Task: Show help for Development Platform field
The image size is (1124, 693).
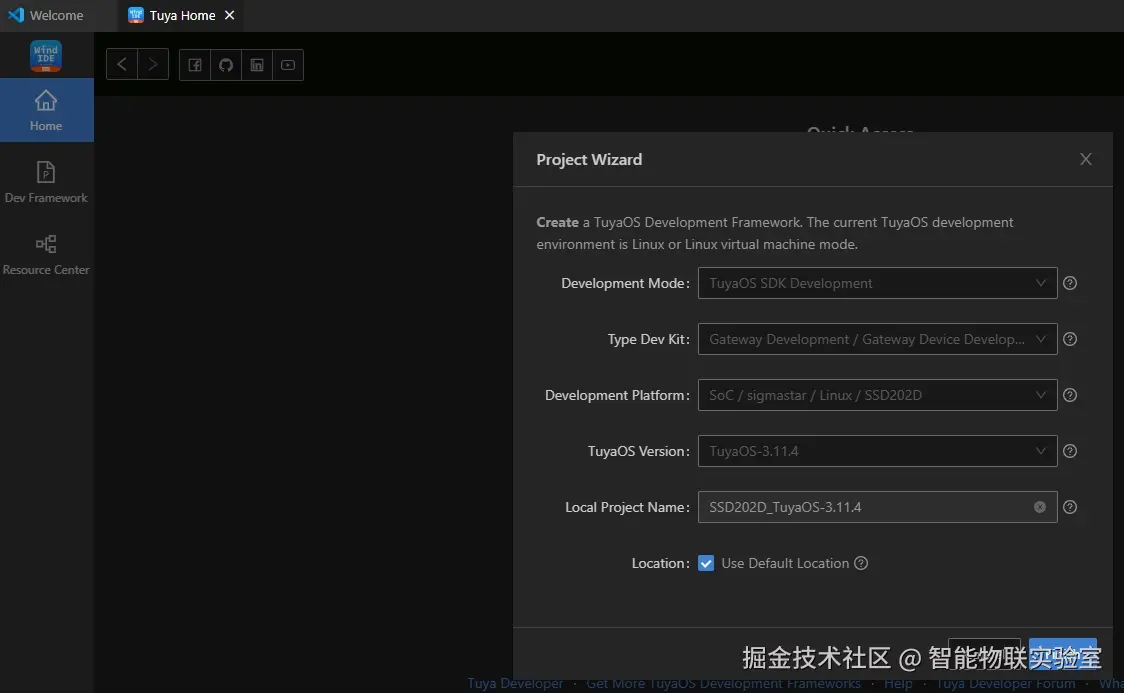Action: point(1070,395)
